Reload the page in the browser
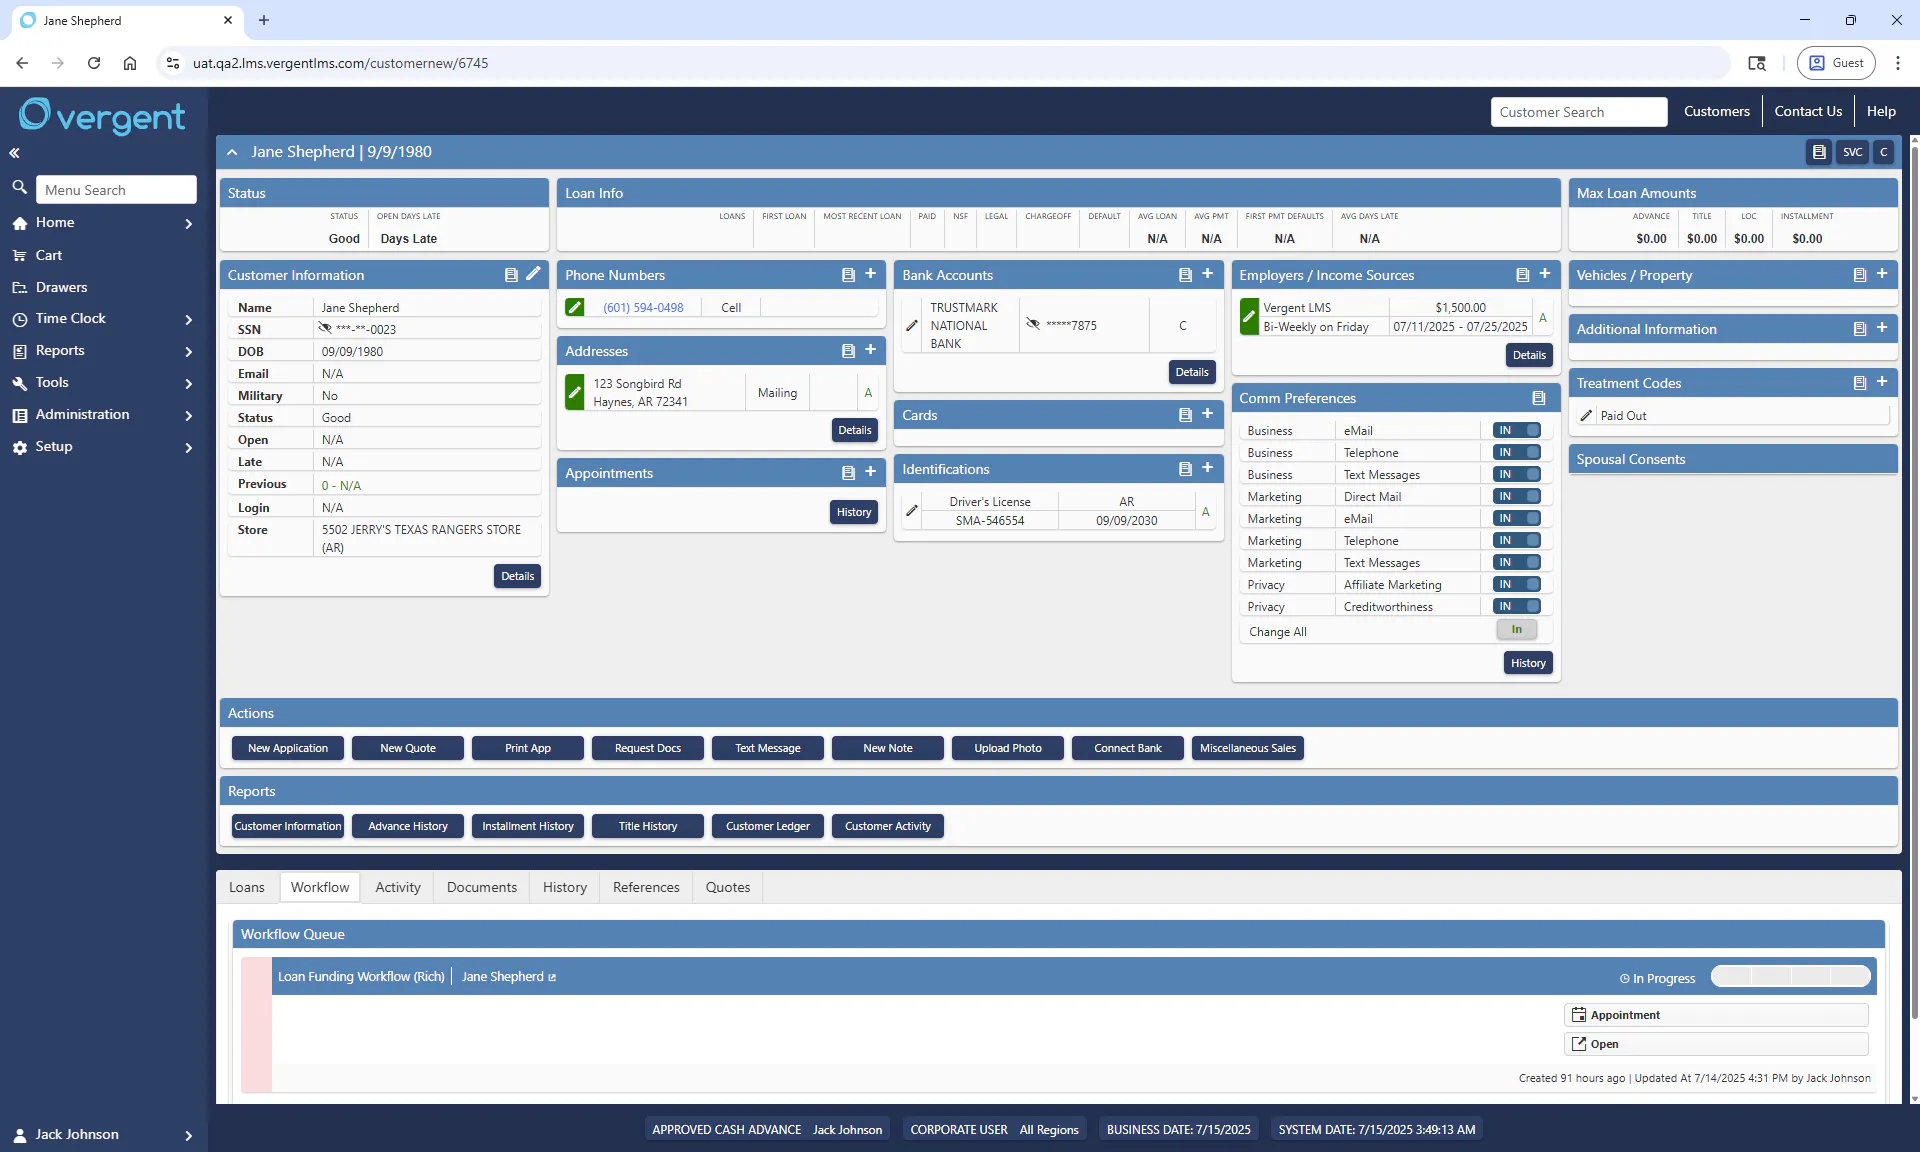The image size is (1920, 1152). [94, 63]
